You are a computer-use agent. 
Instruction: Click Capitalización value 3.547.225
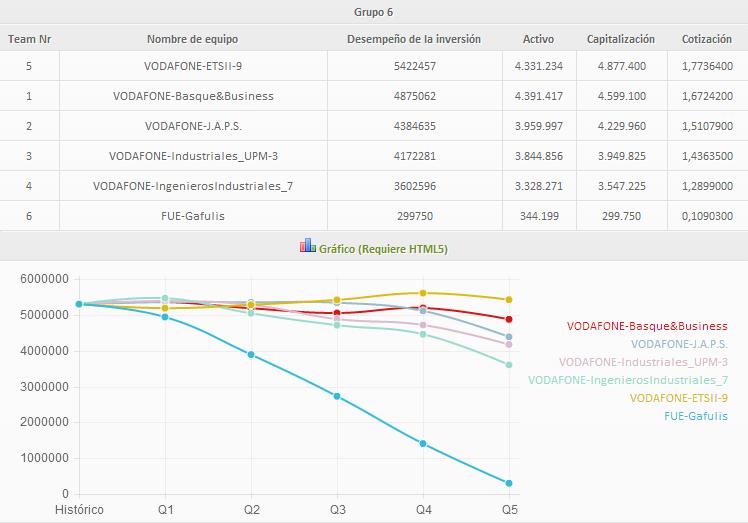[x=622, y=186]
